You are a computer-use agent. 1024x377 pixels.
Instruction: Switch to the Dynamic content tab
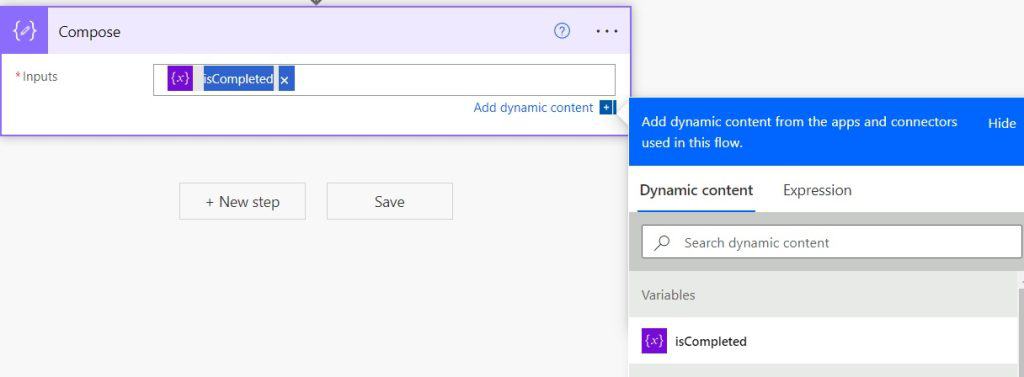tap(696, 190)
